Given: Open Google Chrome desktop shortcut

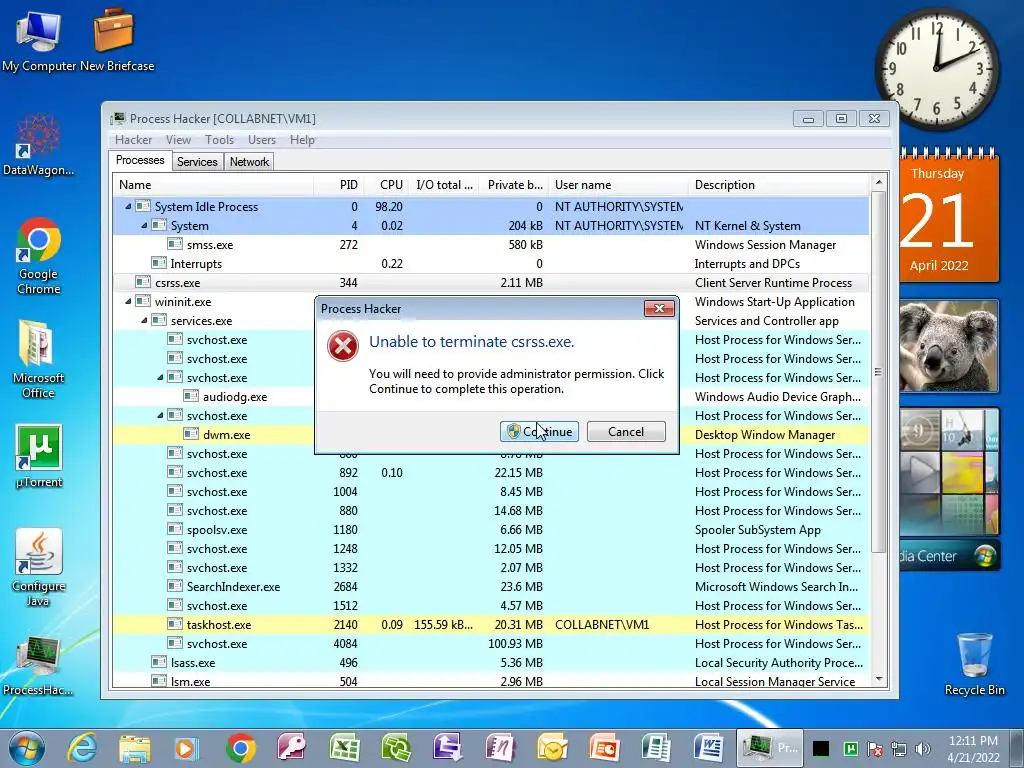Looking at the screenshot, I should click(39, 256).
